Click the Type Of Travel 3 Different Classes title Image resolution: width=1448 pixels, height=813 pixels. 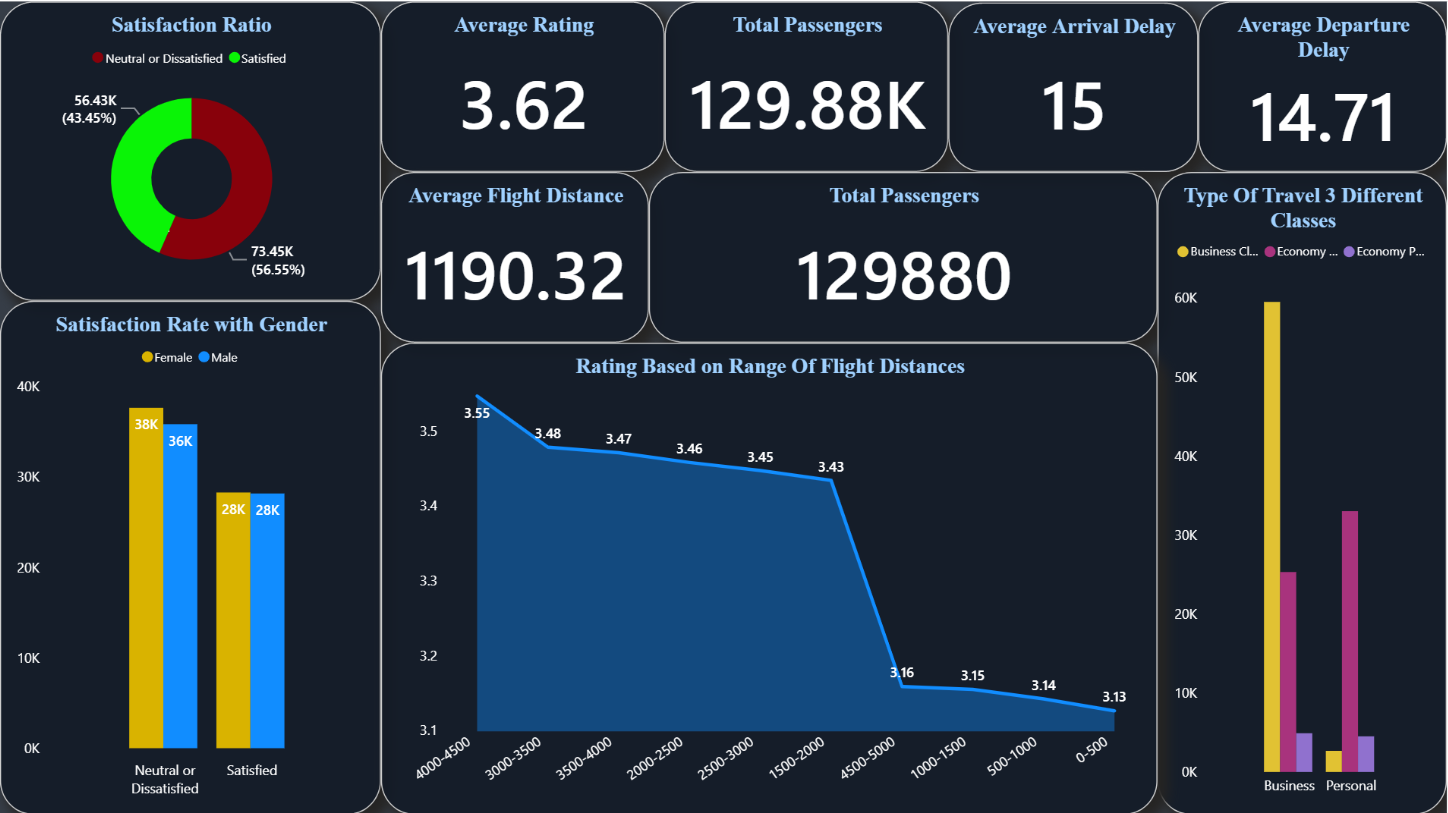pos(1303,208)
